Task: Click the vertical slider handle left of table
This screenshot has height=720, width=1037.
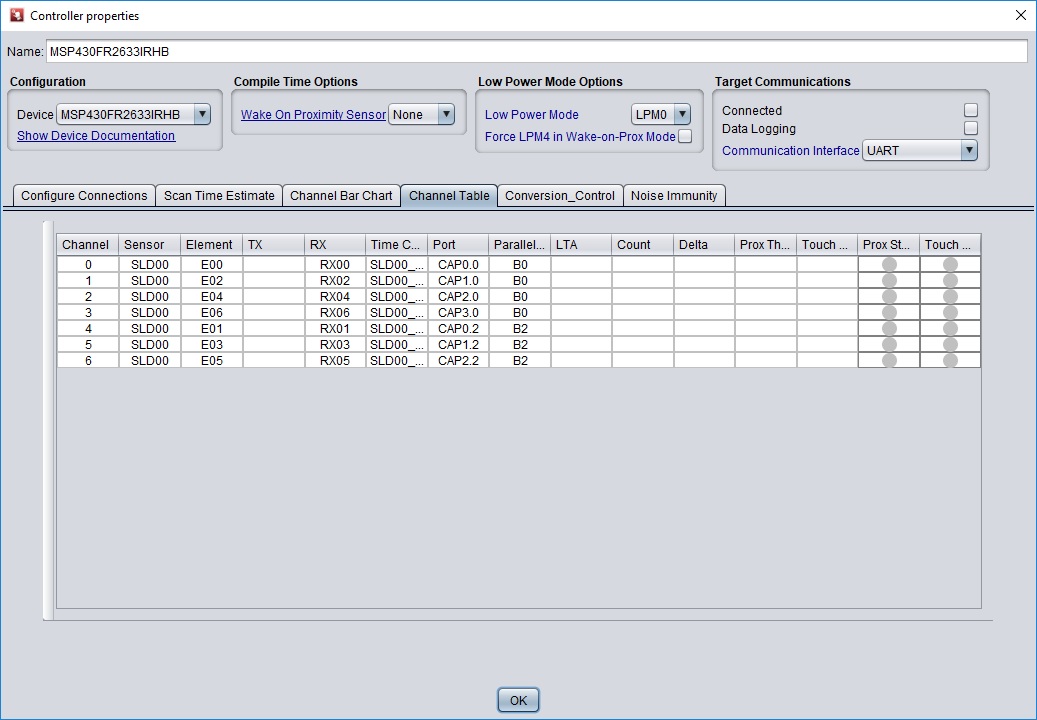Action: [x=48, y=420]
